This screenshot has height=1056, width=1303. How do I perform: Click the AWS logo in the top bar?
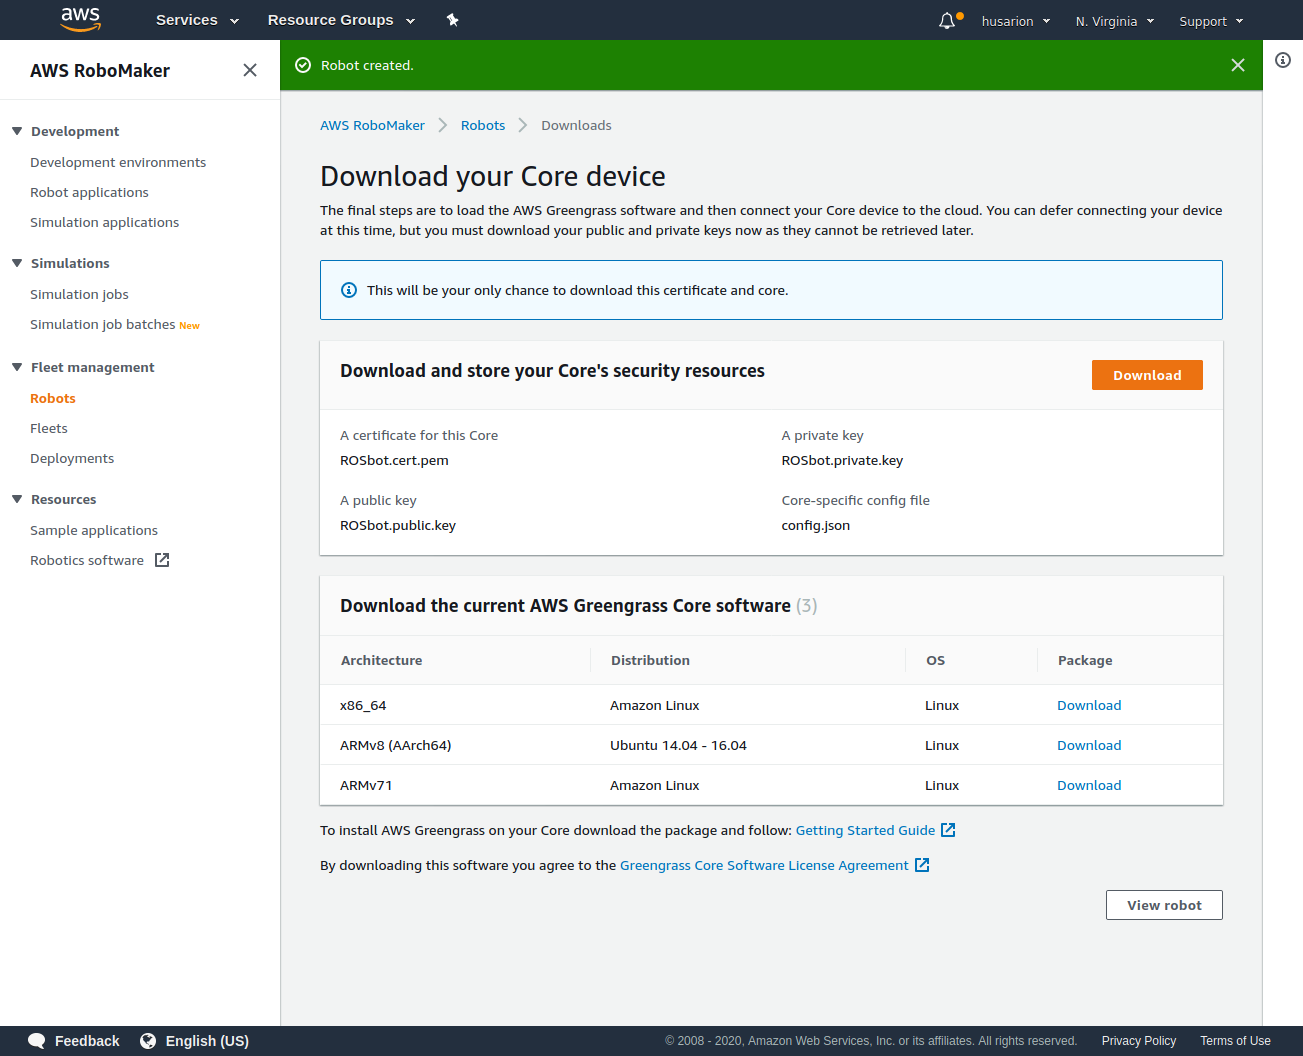(x=81, y=19)
